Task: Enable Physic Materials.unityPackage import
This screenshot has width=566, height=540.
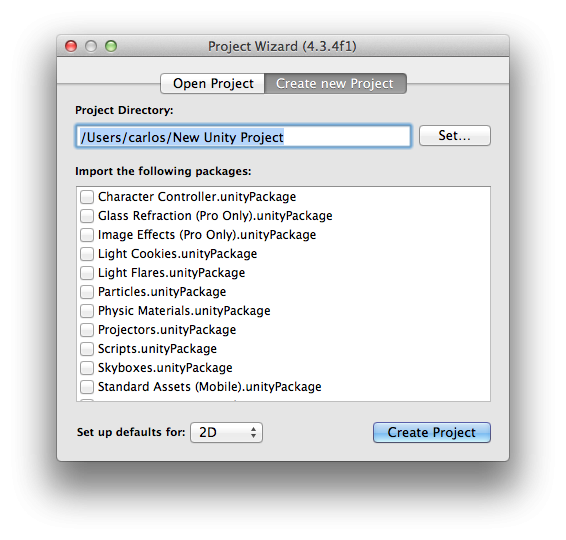Action: coord(87,311)
